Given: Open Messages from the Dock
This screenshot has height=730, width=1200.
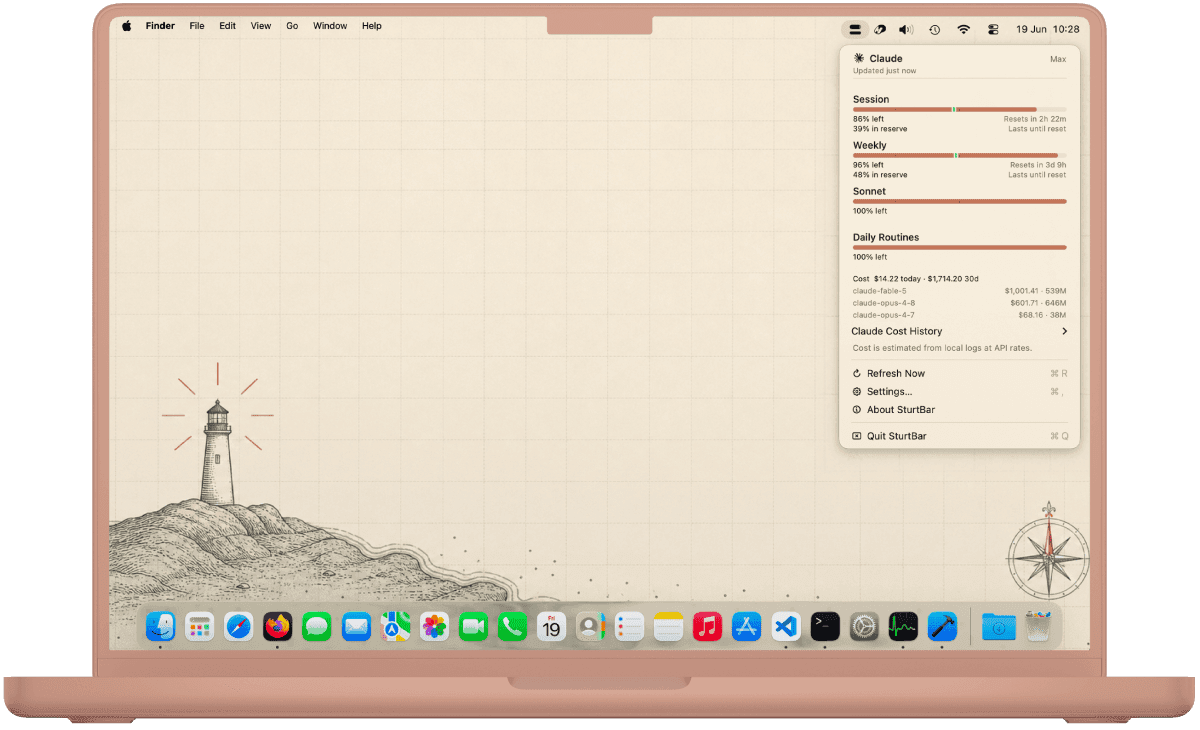Looking at the screenshot, I should tap(317, 627).
